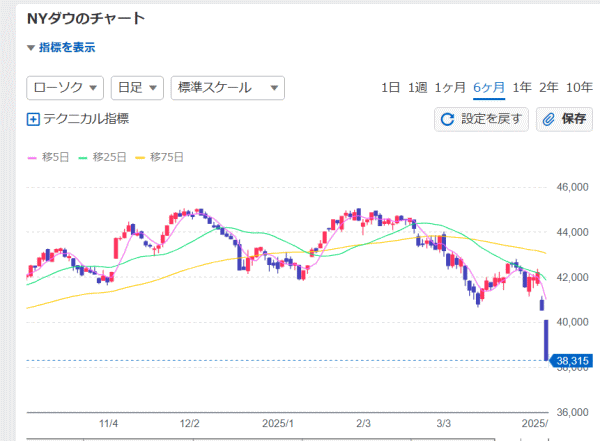Select the 1週 time range
This screenshot has width=600, height=441.
(x=417, y=88)
